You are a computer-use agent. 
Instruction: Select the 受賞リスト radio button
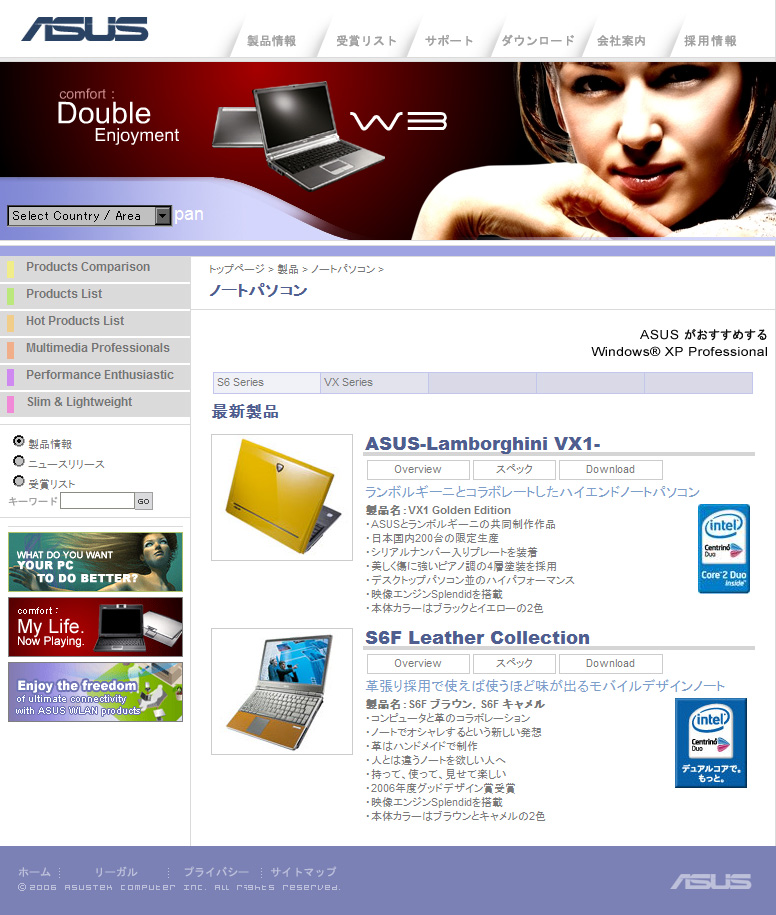tap(19, 481)
